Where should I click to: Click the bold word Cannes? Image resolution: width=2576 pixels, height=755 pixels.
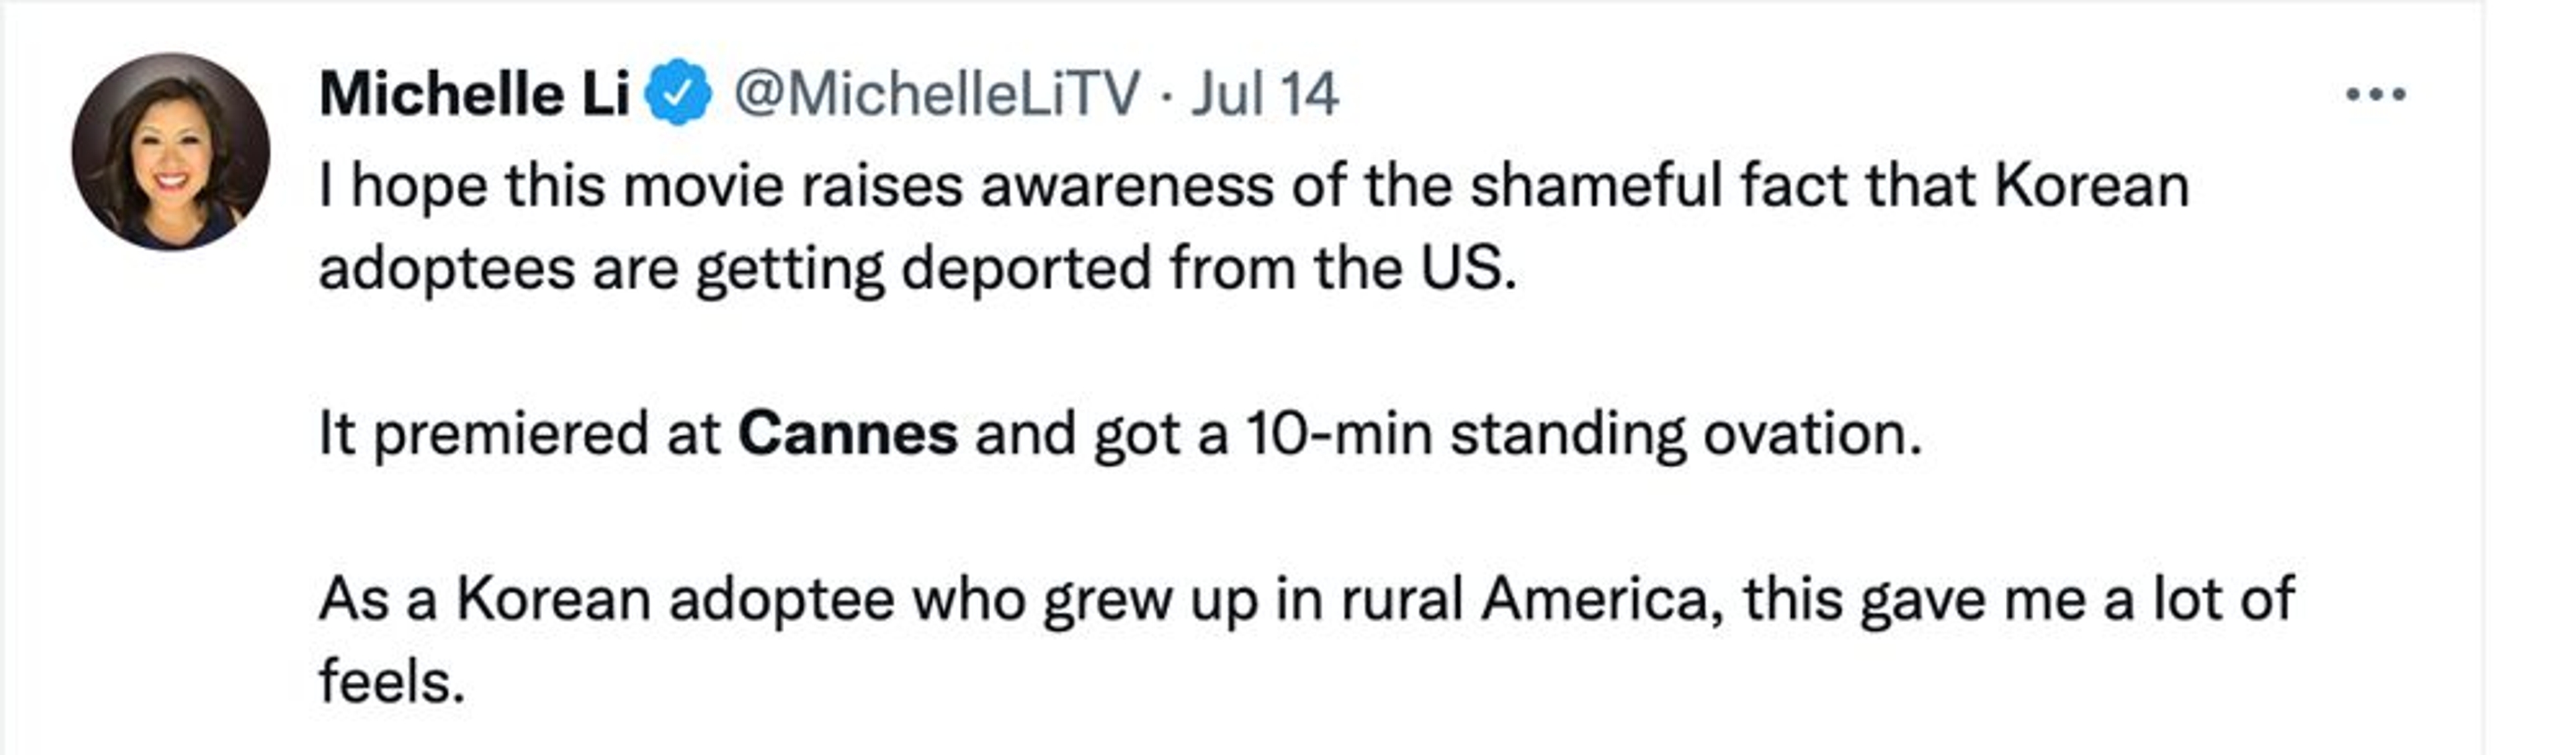(x=848, y=435)
